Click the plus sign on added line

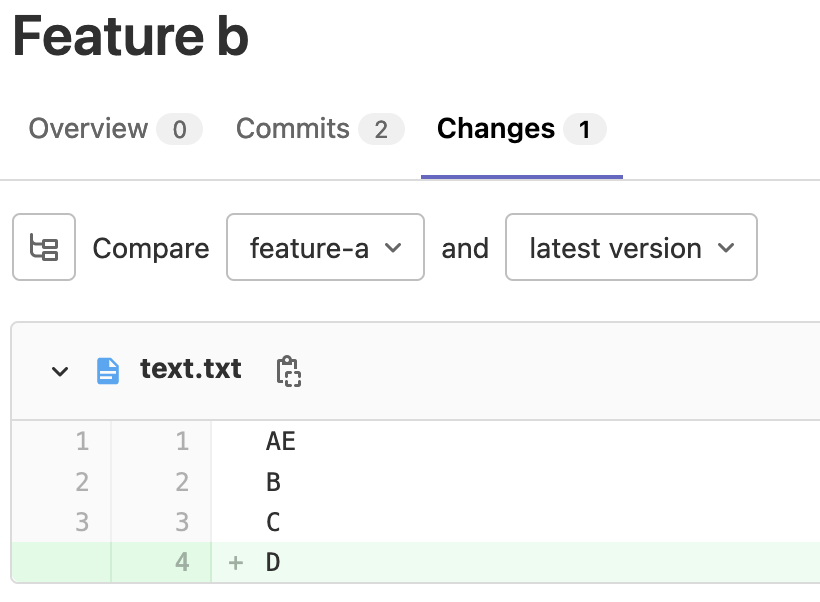coord(236,563)
